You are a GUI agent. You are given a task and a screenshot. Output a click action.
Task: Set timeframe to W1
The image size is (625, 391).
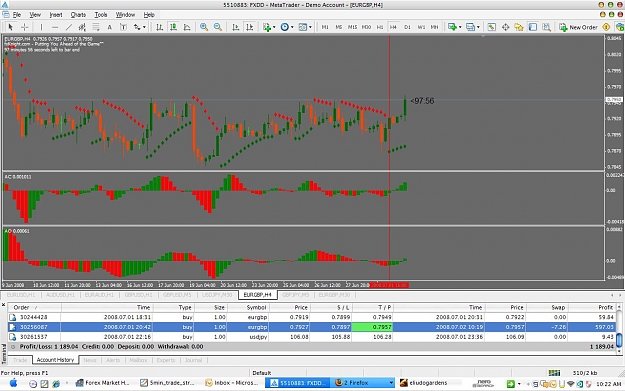tap(421, 27)
